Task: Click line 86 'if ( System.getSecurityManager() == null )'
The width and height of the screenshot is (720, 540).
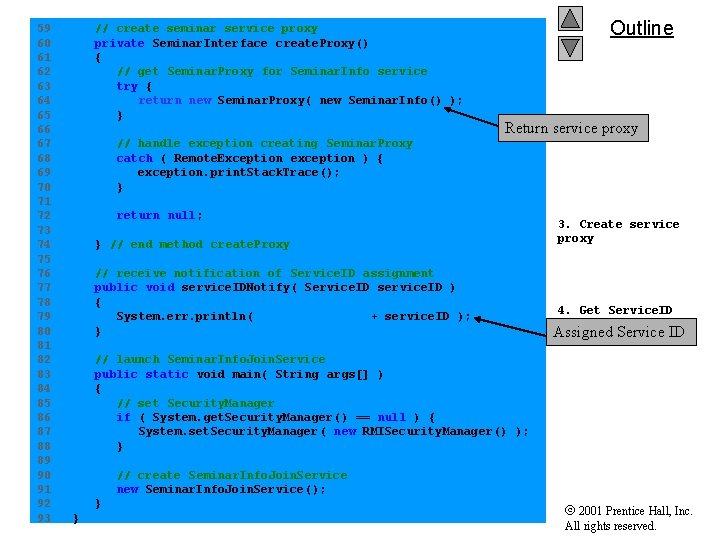Action: point(275,417)
